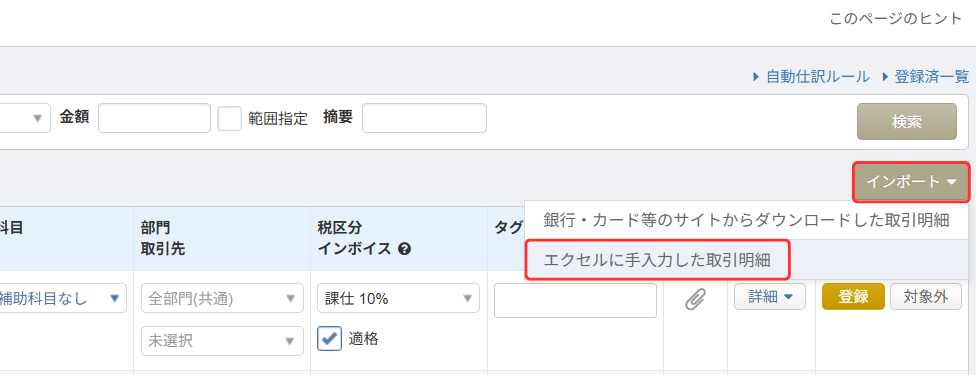Viewport: 976px width, 375px height.
Task: Open the インポート dropdown button
Action: tap(911, 182)
